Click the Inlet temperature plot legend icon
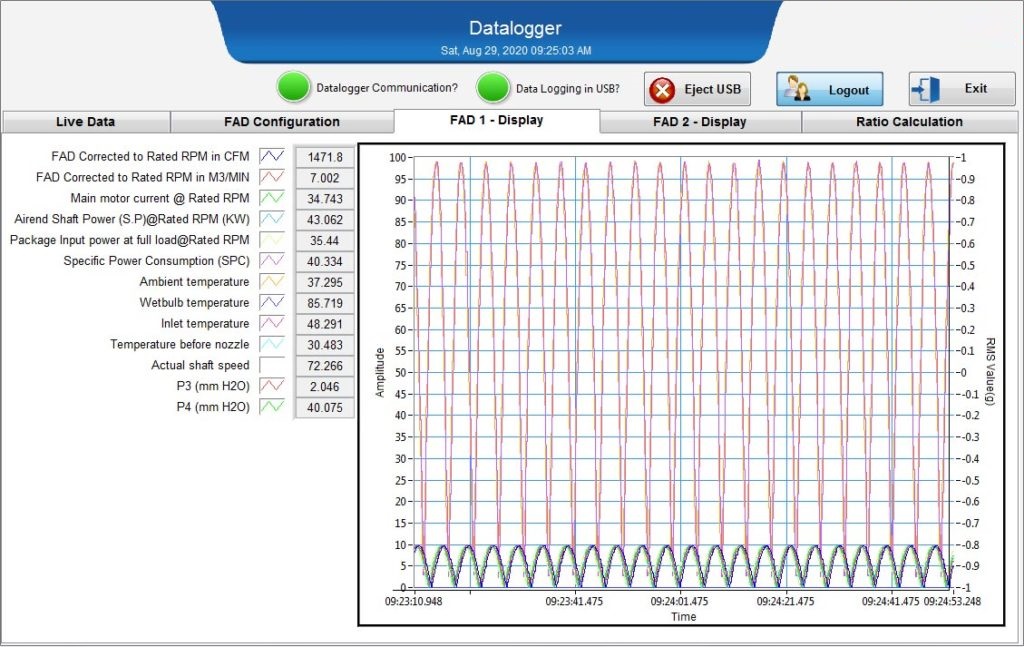 (272, 324)
